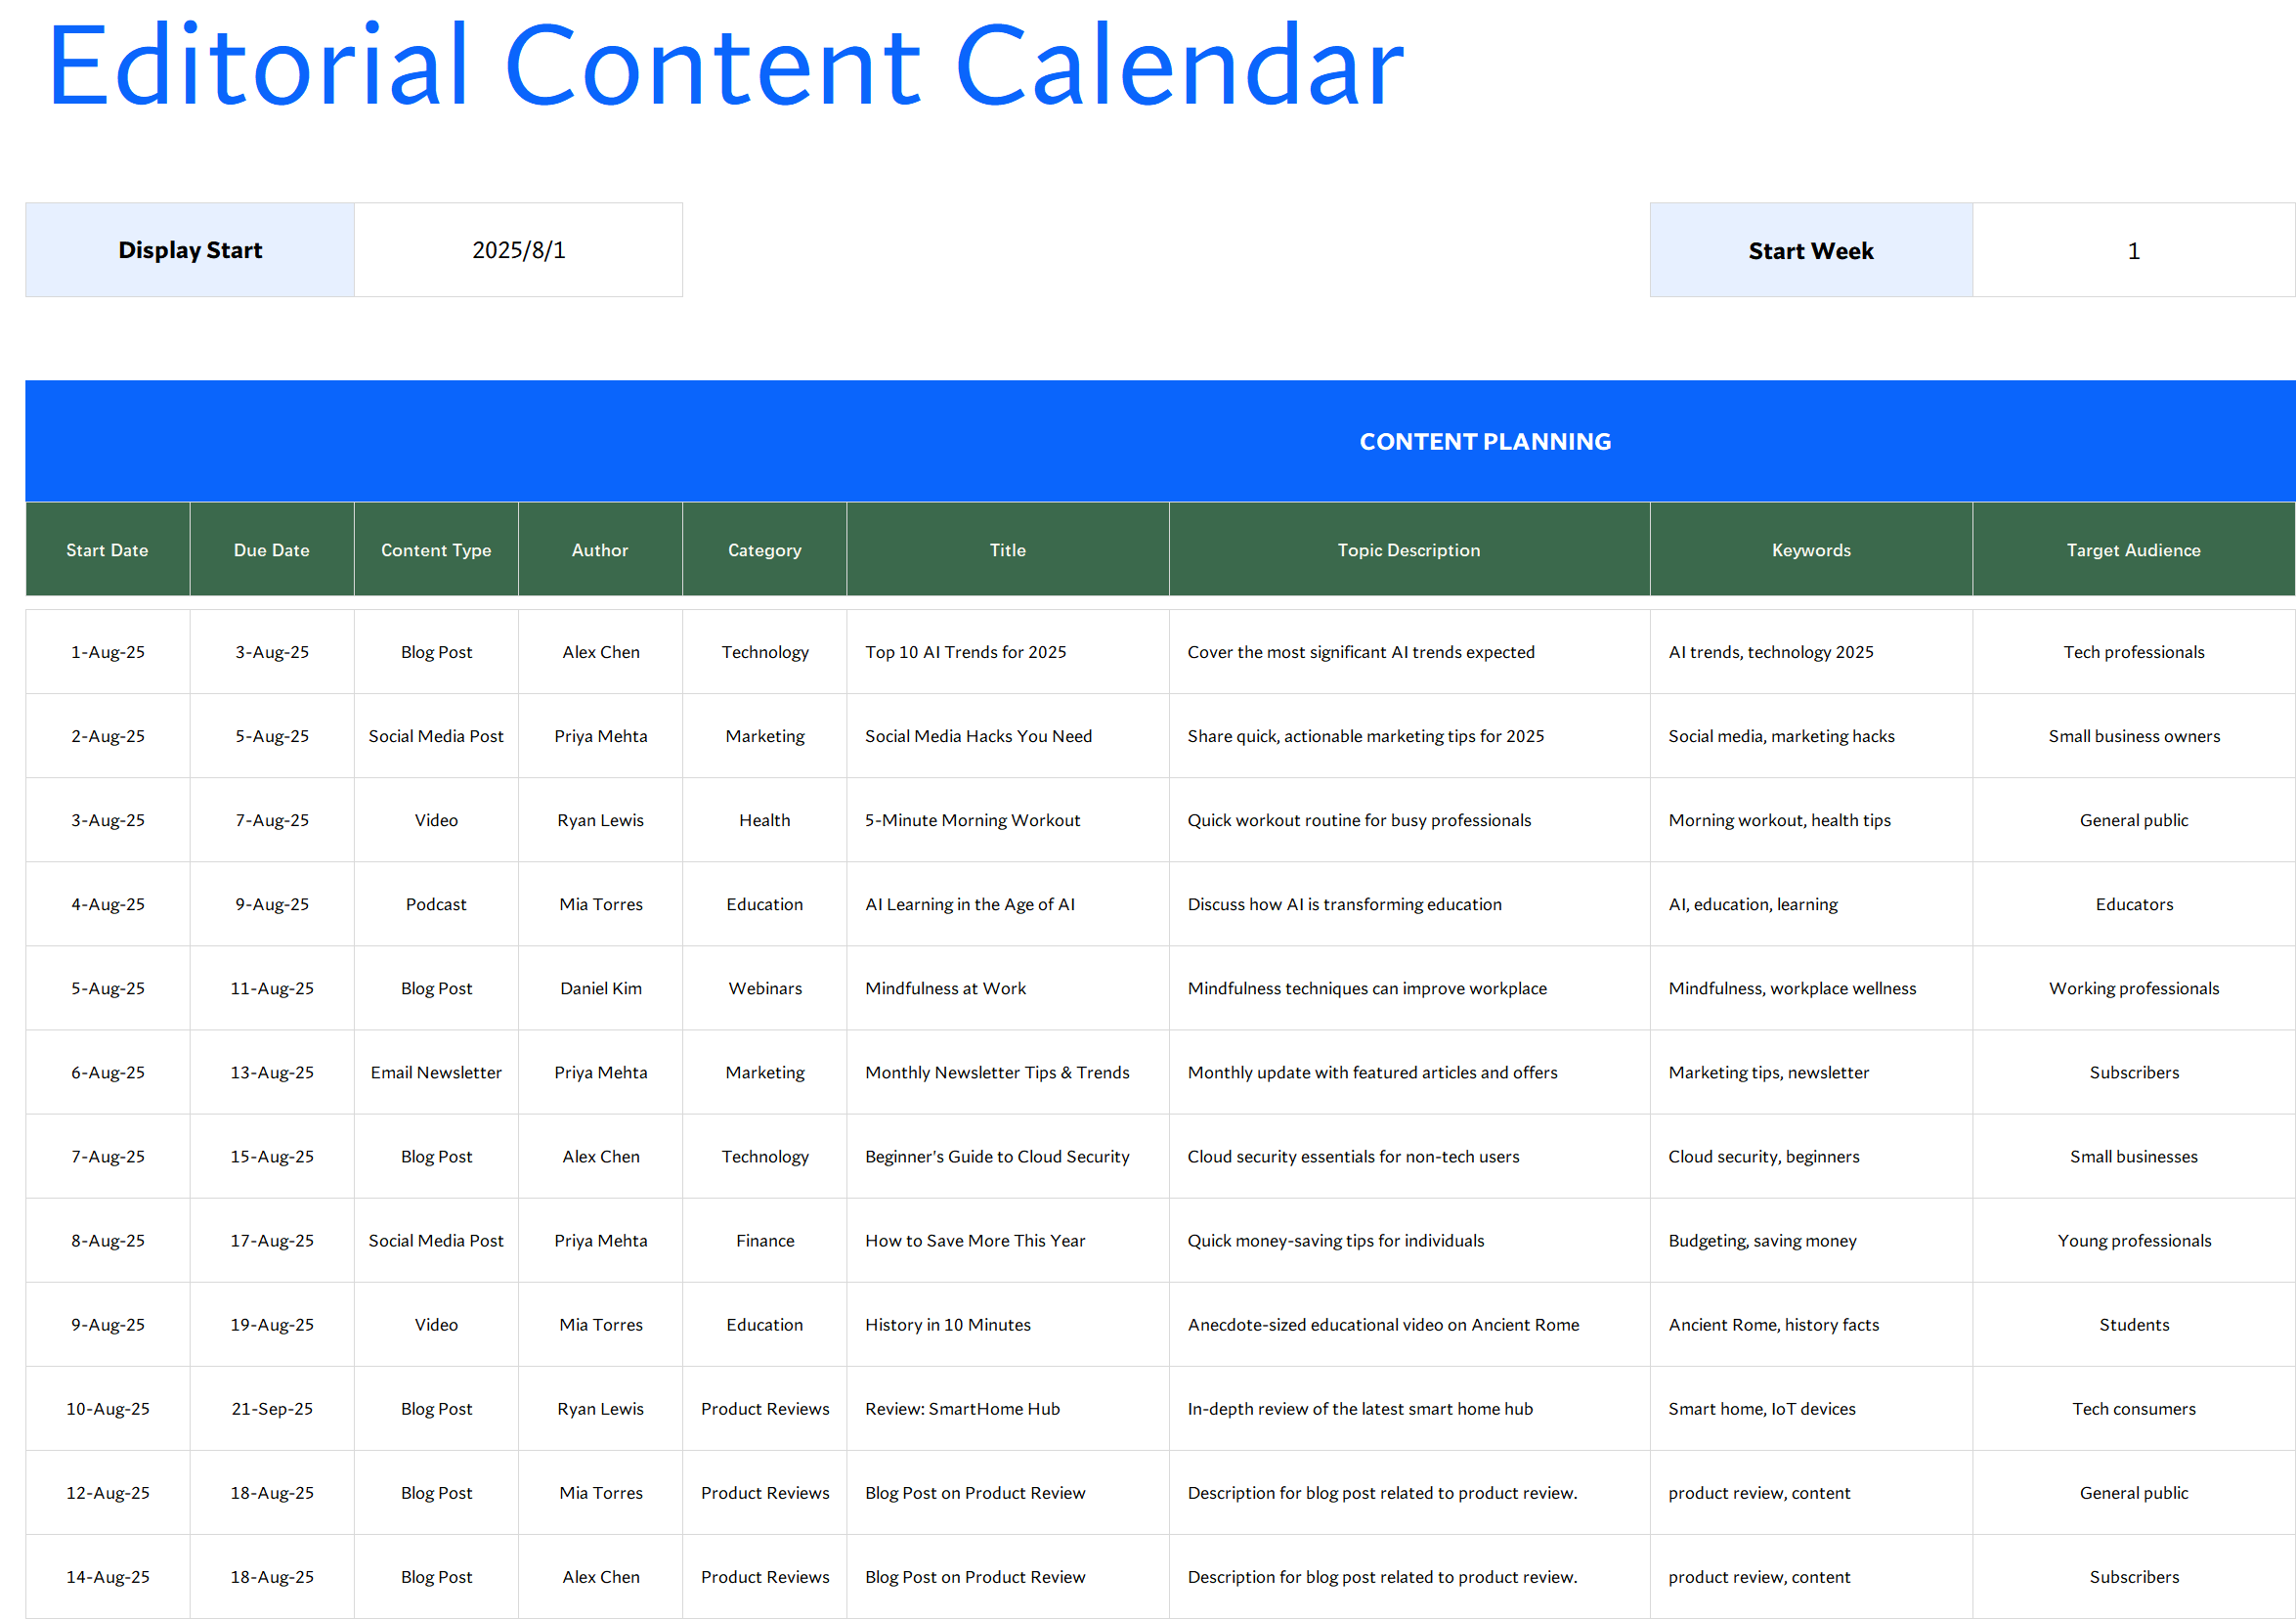Image resolution: width=2296 pixels, height=1619 pixels.
Task: Click the Cloud security, beginners keywords cell
Action: point(1811,1156)
